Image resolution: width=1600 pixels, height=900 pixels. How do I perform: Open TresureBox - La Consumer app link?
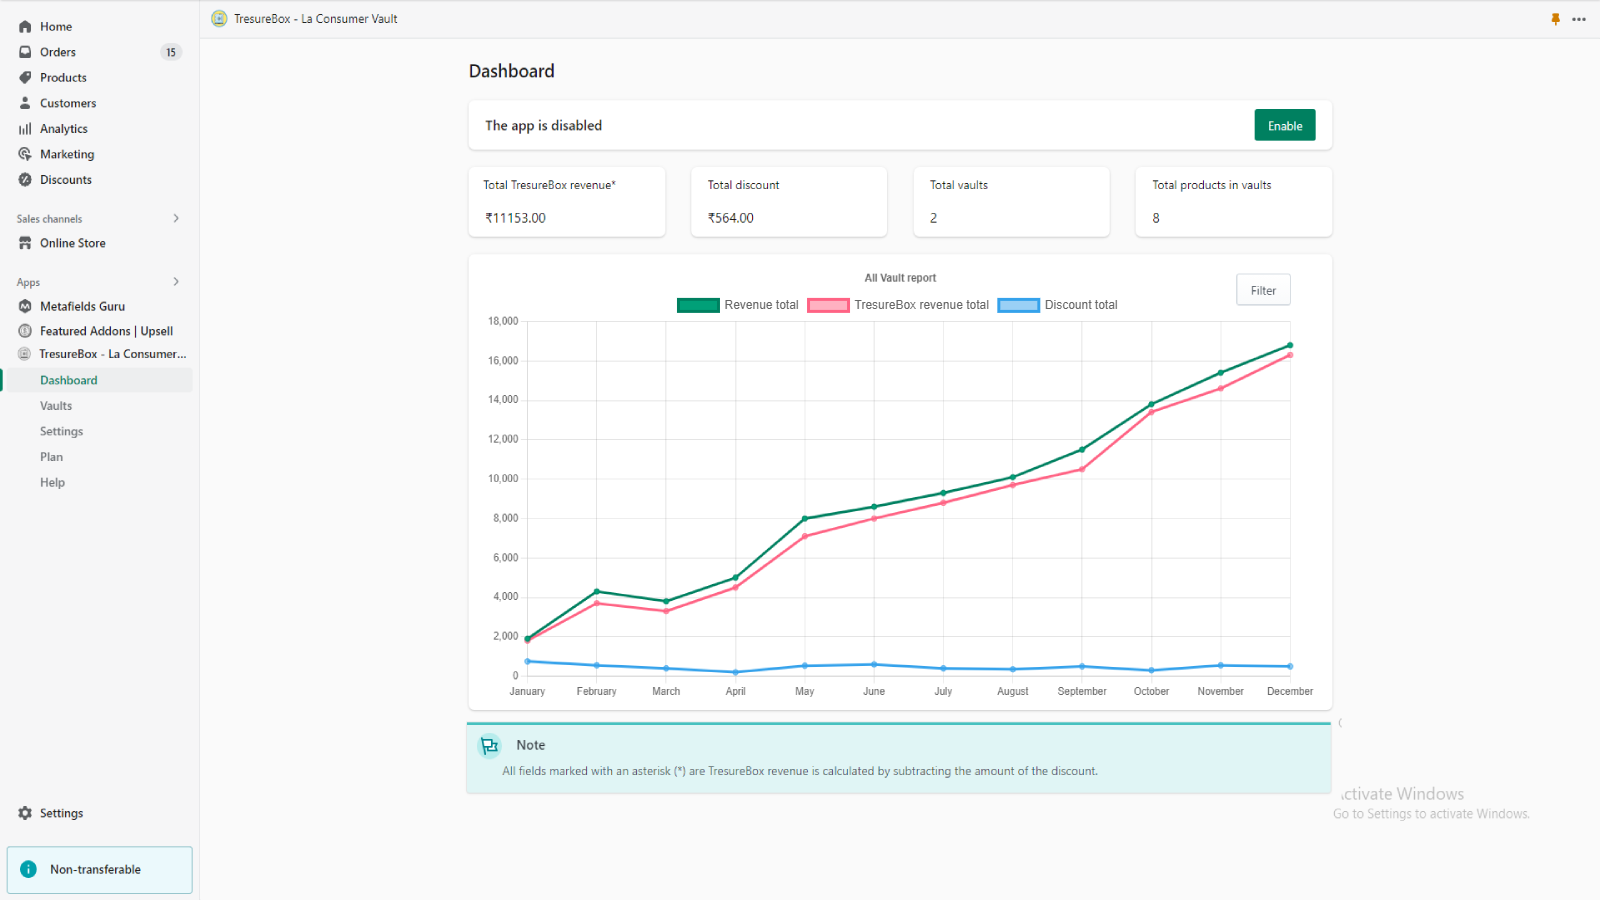tap(113, 354)
